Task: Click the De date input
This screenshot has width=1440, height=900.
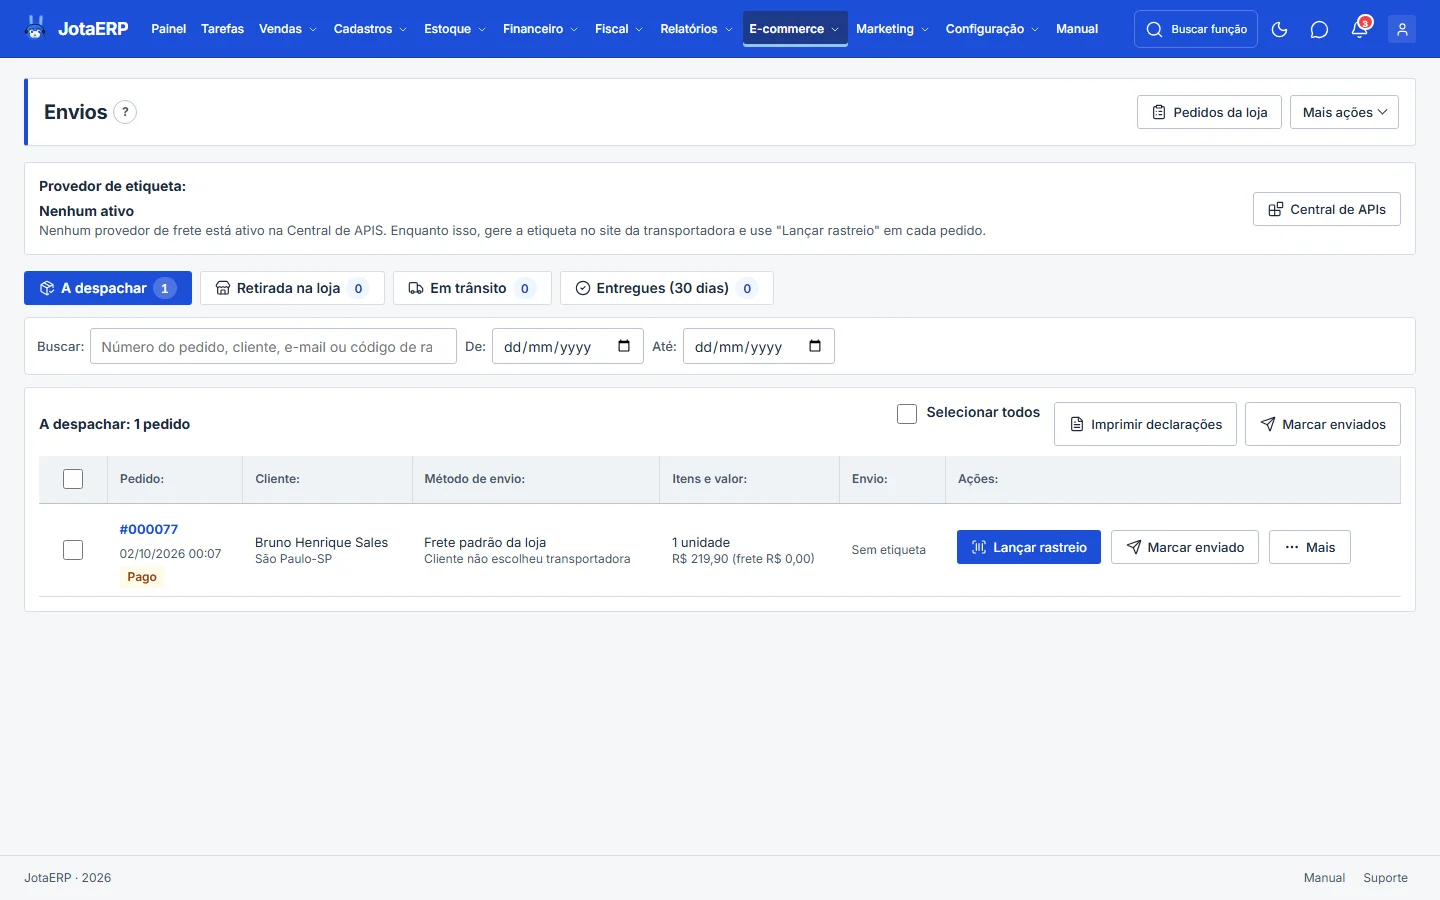Action: (x=568, y=346)
